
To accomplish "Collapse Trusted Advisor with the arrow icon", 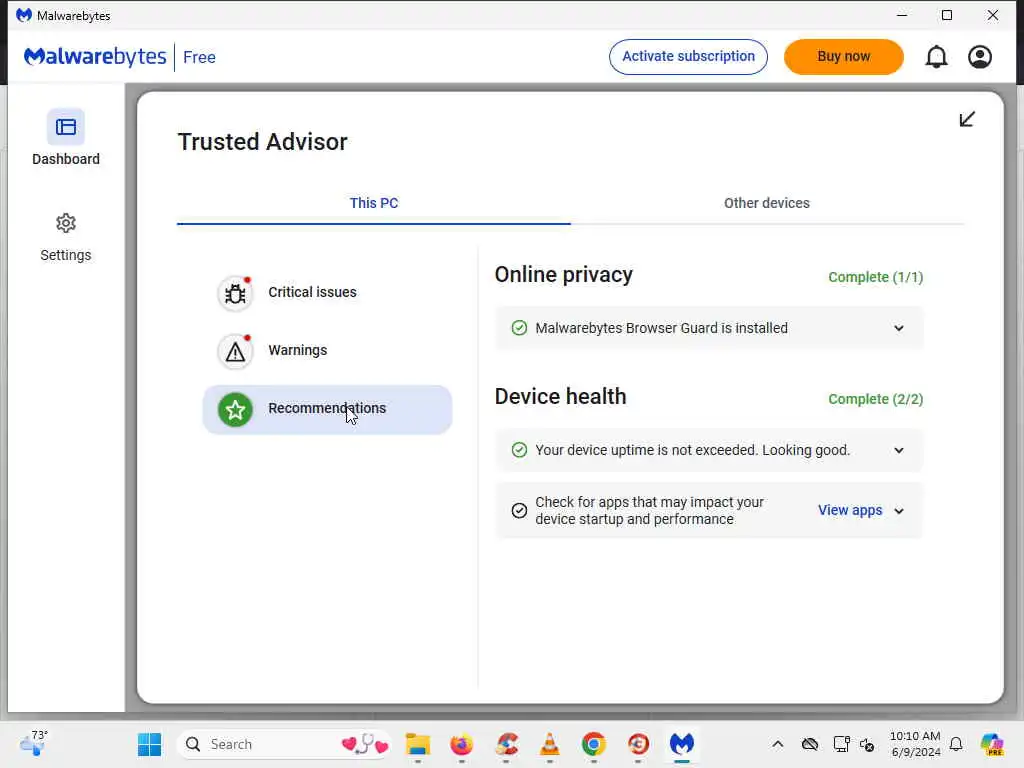I will (967, 119).
